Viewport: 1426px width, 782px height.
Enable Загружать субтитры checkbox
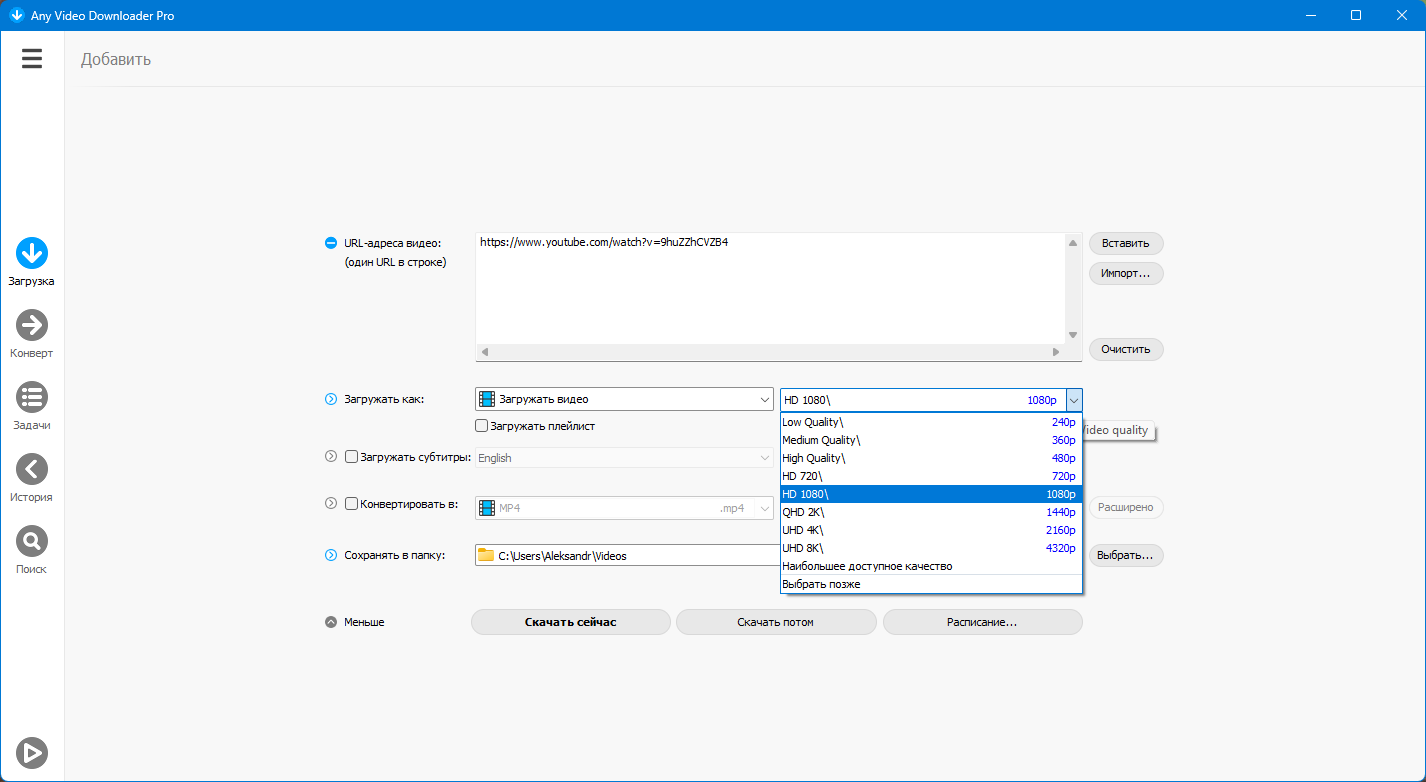pyautogui.click(x=351, y=457)
